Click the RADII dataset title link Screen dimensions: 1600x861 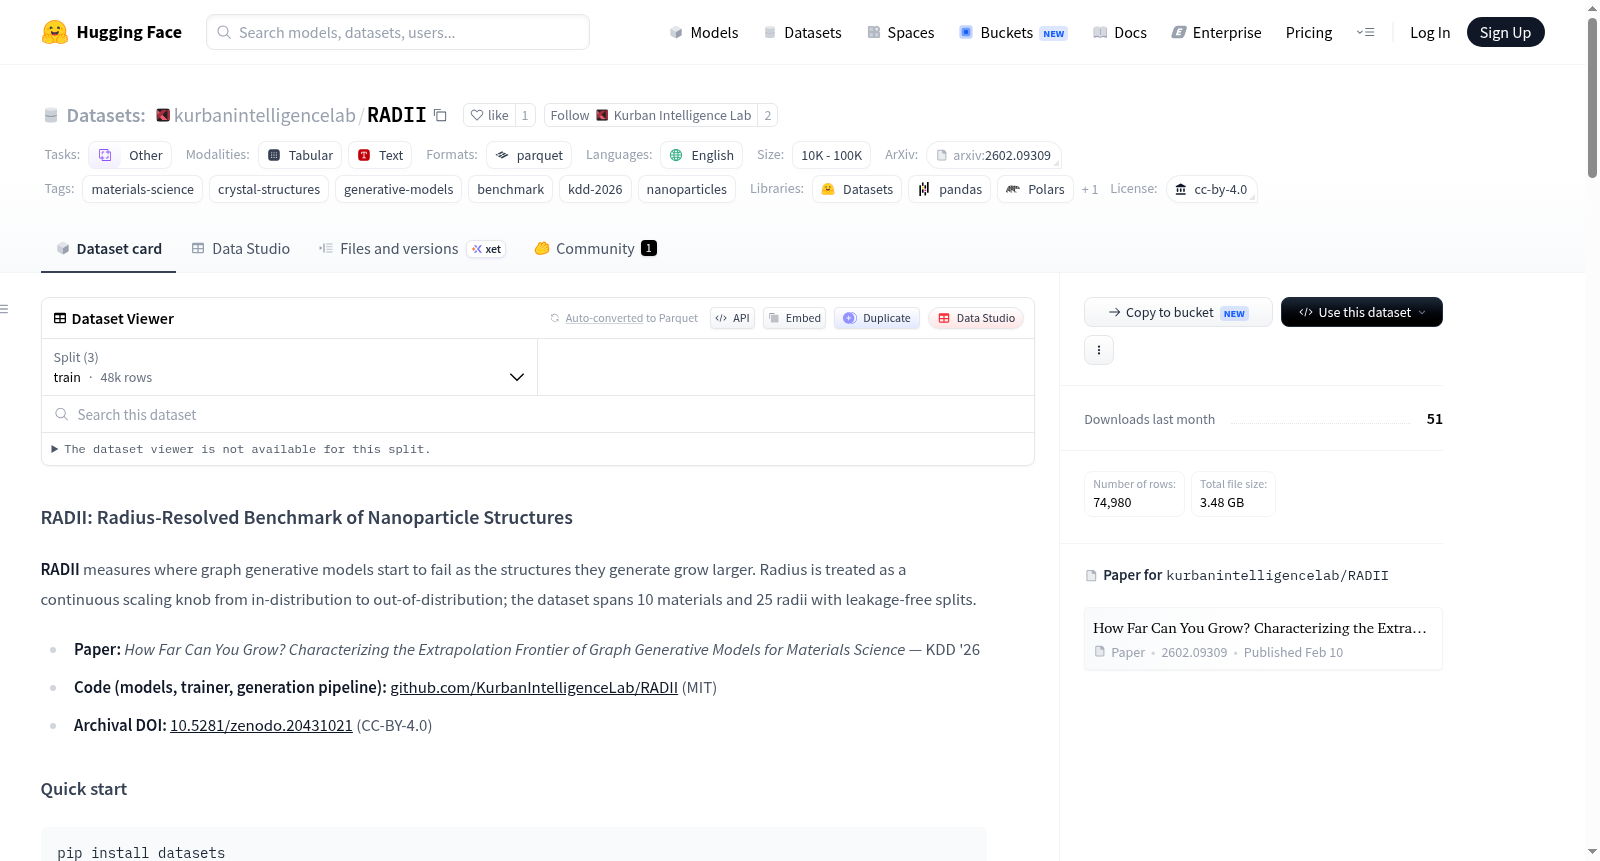pyautogui.click(x=397, y=115)
